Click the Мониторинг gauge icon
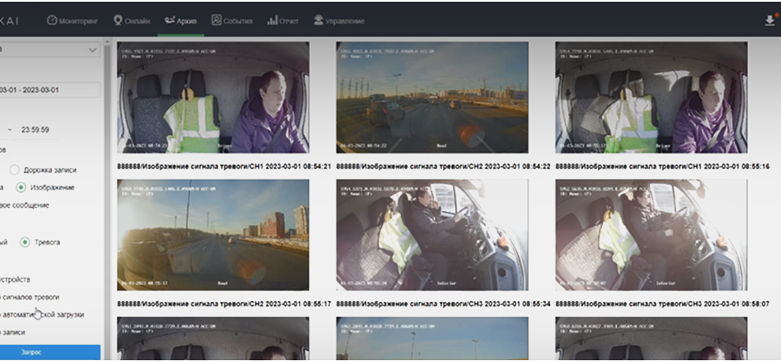The height and width of the screenshot is (362, 781). click(52, 20)
